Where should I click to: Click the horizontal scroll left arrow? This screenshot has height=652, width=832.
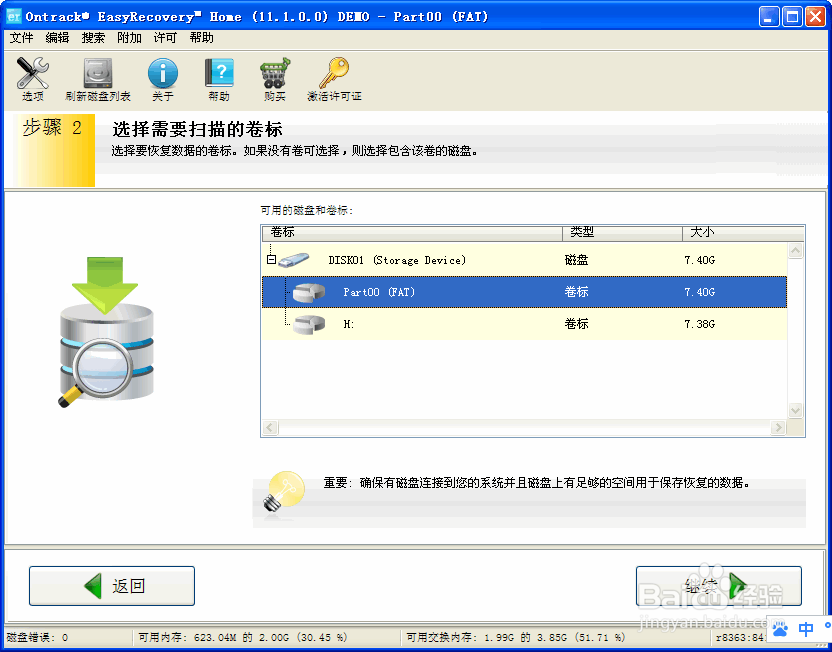(270, 427)
